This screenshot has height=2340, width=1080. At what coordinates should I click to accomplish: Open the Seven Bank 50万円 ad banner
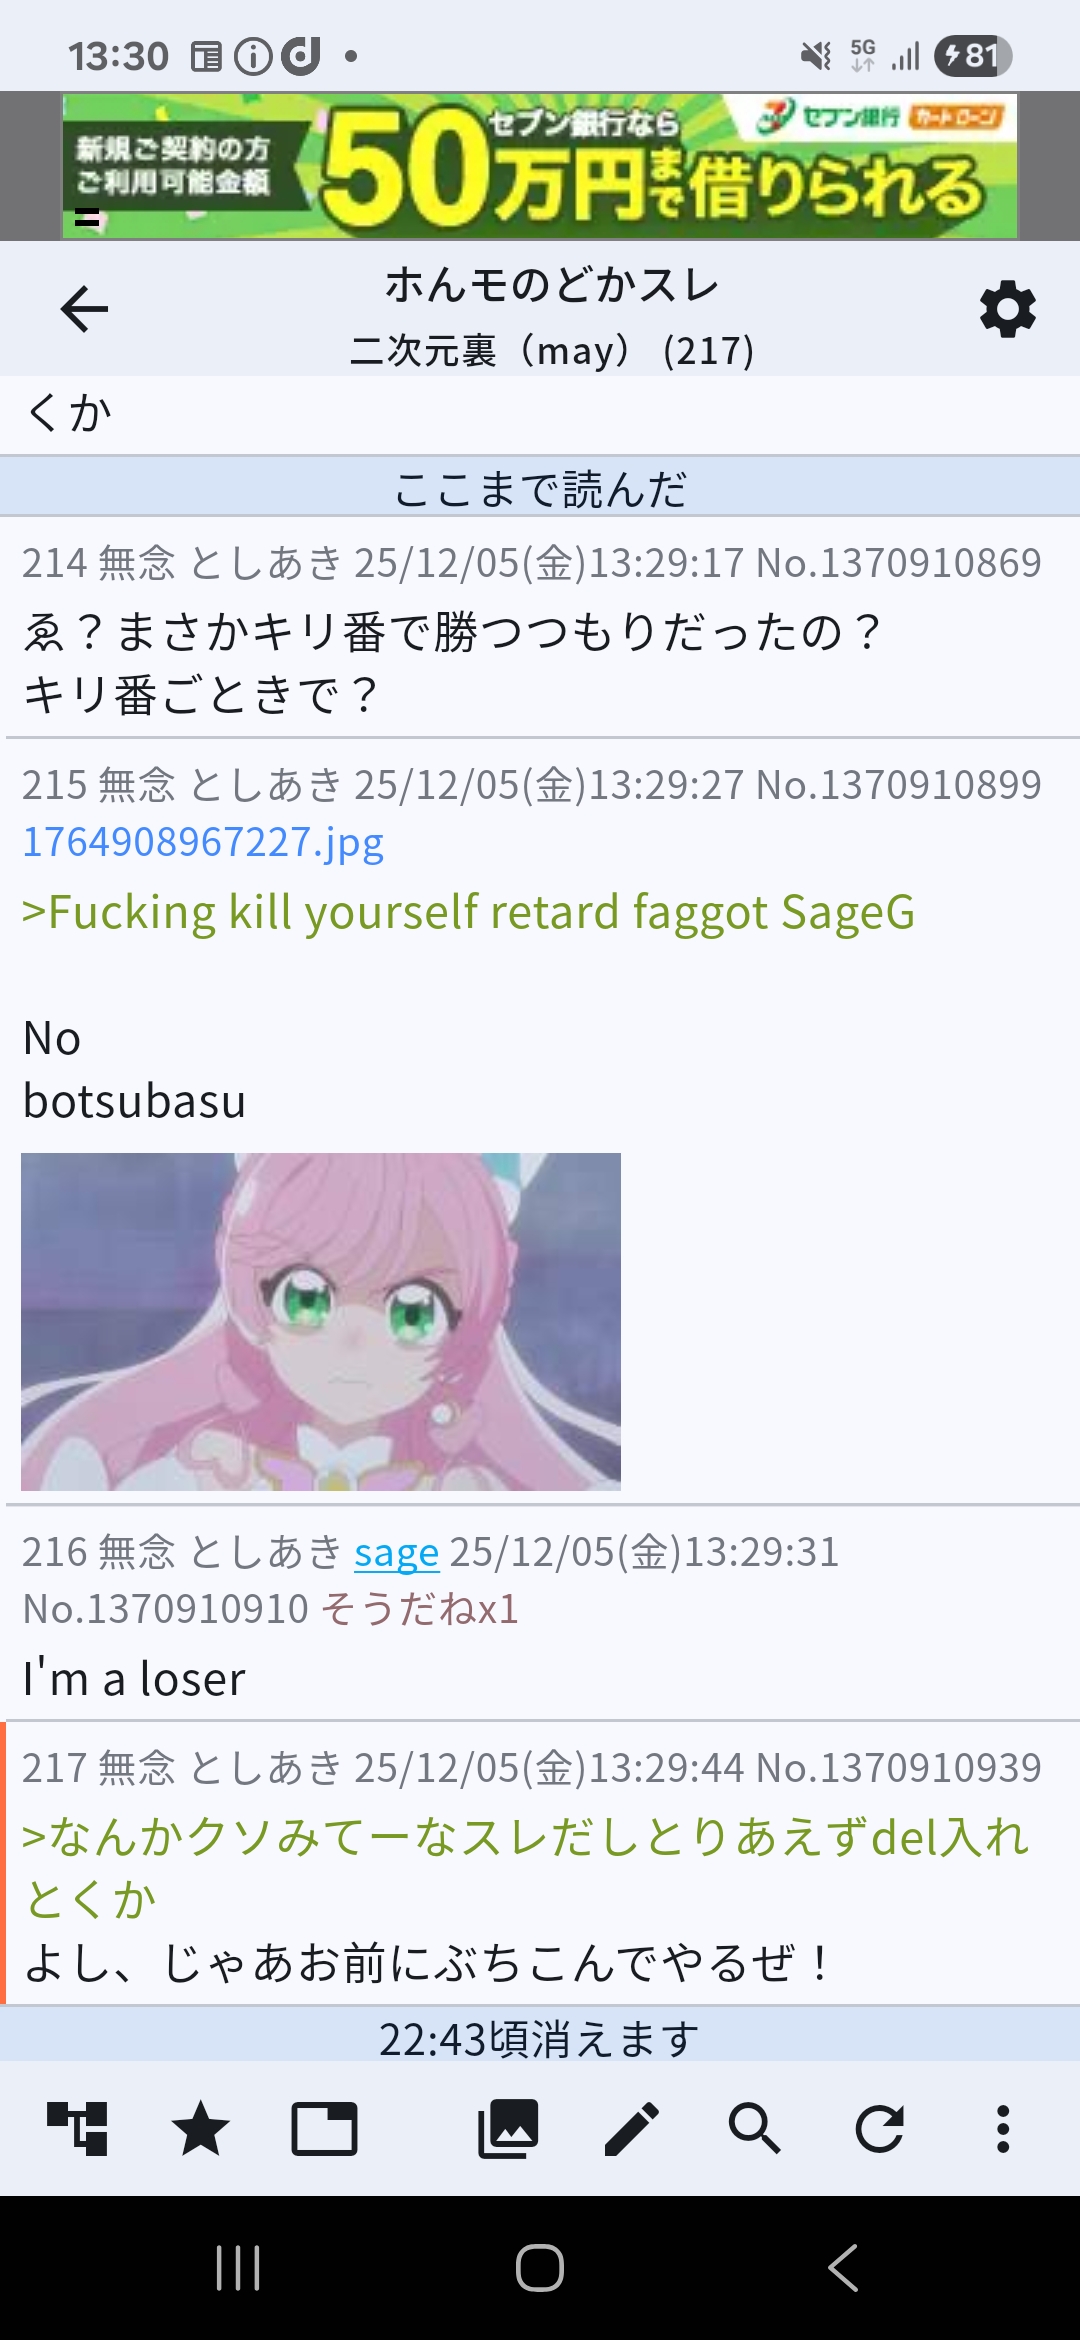[x=540, y=166]
